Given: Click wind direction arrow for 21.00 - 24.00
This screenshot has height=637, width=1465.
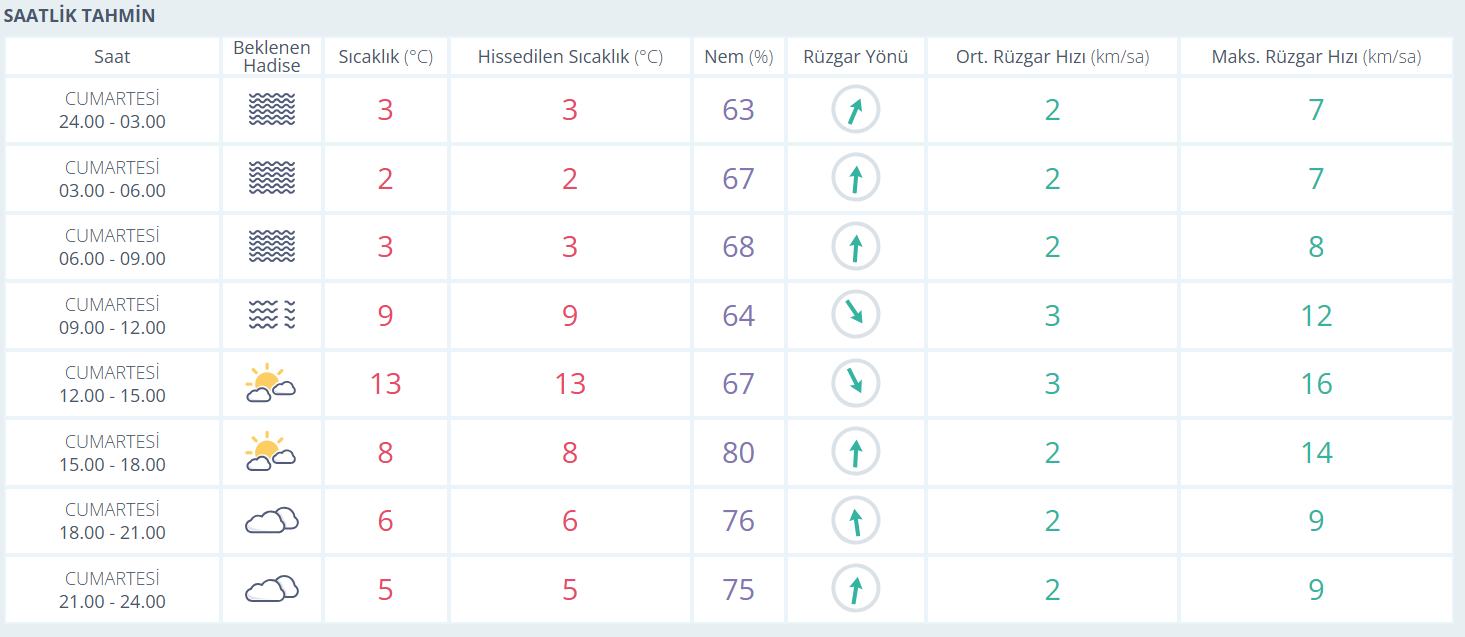Looking at the screenshot, I should click(x=856, y=589).
